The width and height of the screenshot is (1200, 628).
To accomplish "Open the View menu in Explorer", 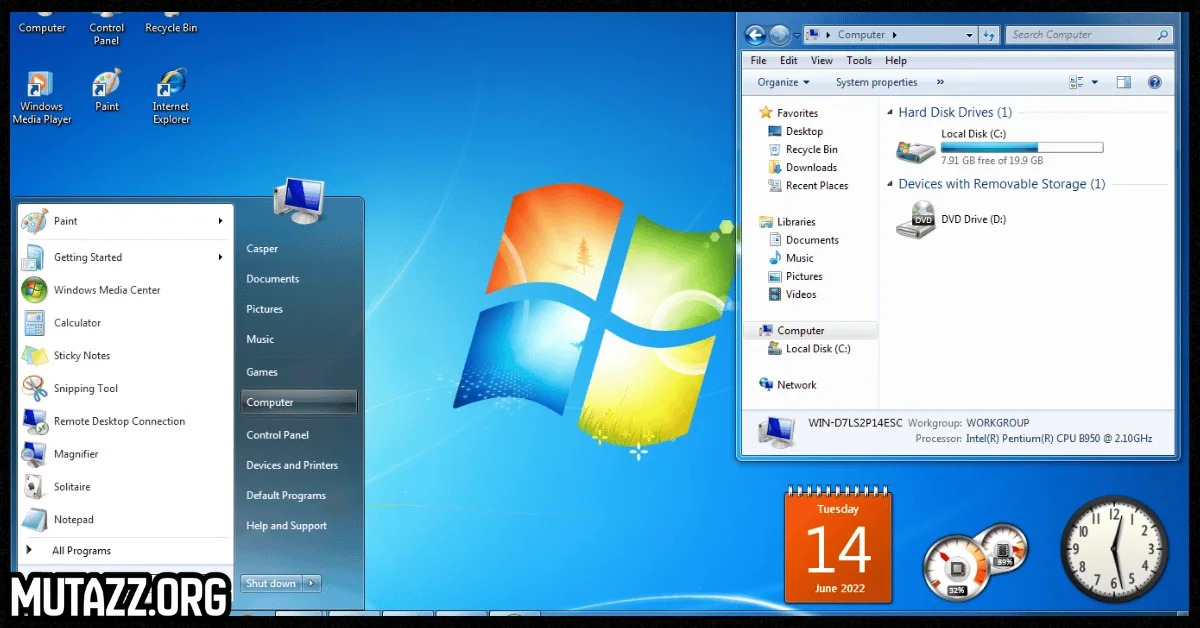I will [x=821, y=60].
